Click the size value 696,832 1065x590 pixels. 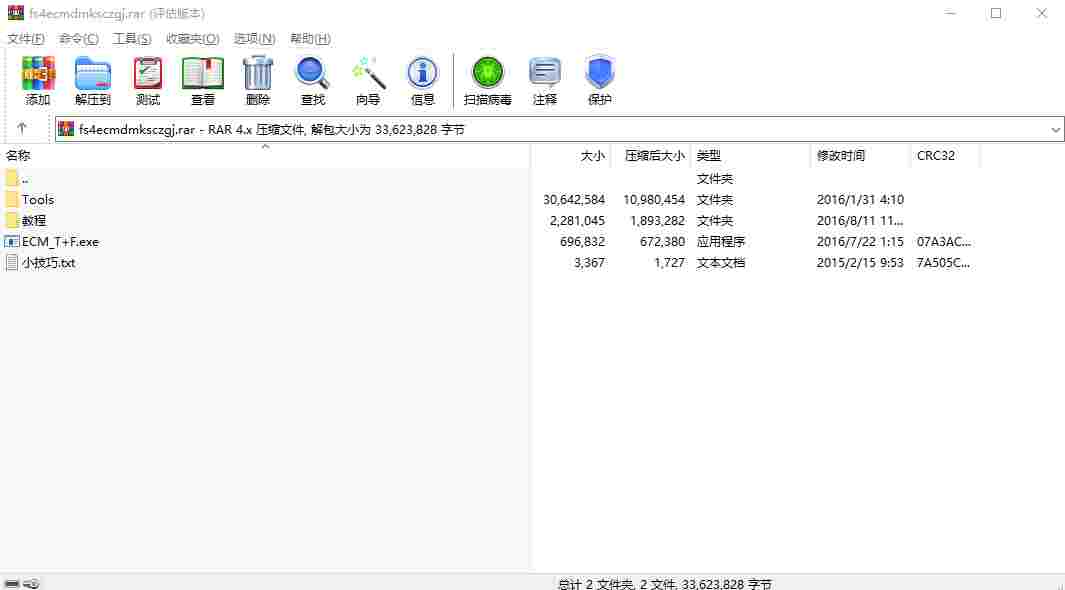pos(582,242)
